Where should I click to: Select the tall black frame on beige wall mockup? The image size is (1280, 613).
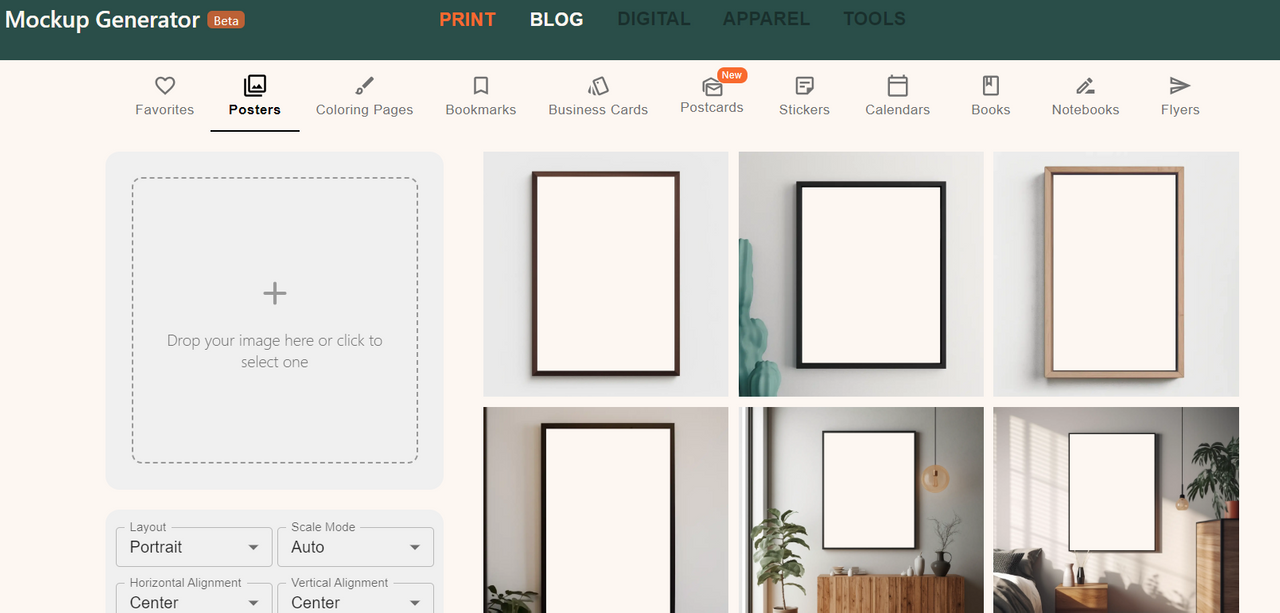(606, 510)
